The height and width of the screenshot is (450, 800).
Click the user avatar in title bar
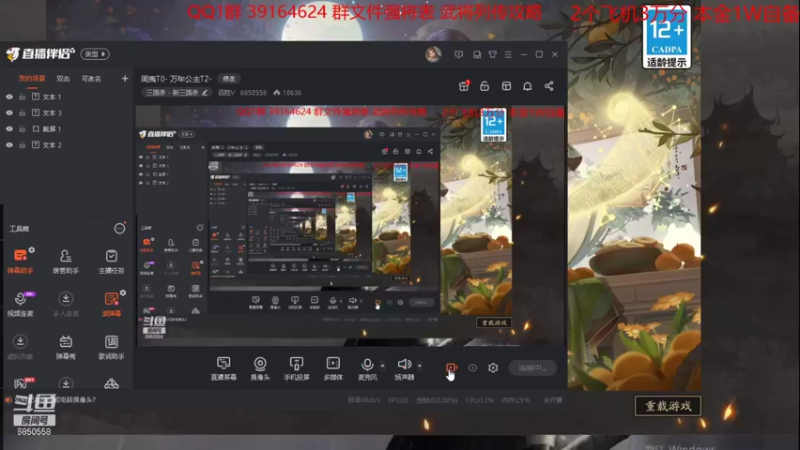(433, 54)
